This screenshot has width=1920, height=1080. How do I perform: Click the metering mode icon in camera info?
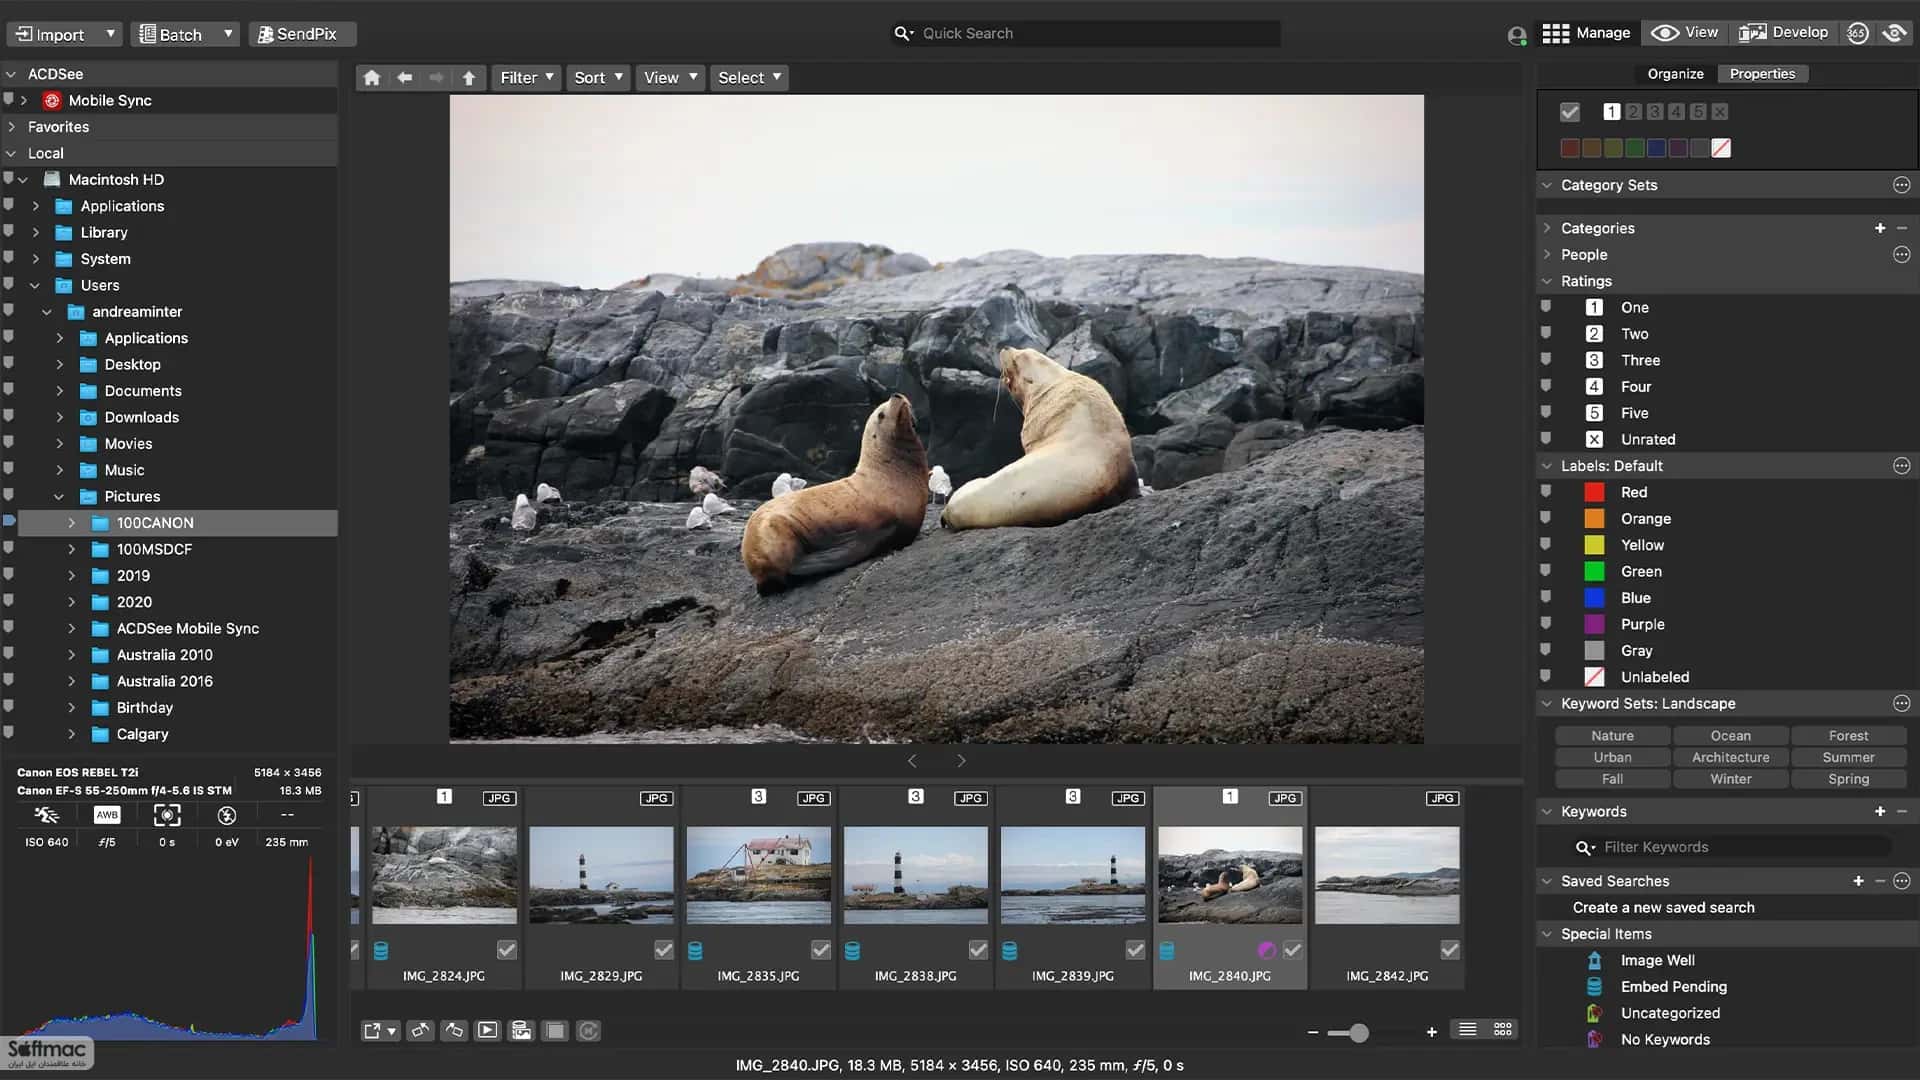point(167,815)
